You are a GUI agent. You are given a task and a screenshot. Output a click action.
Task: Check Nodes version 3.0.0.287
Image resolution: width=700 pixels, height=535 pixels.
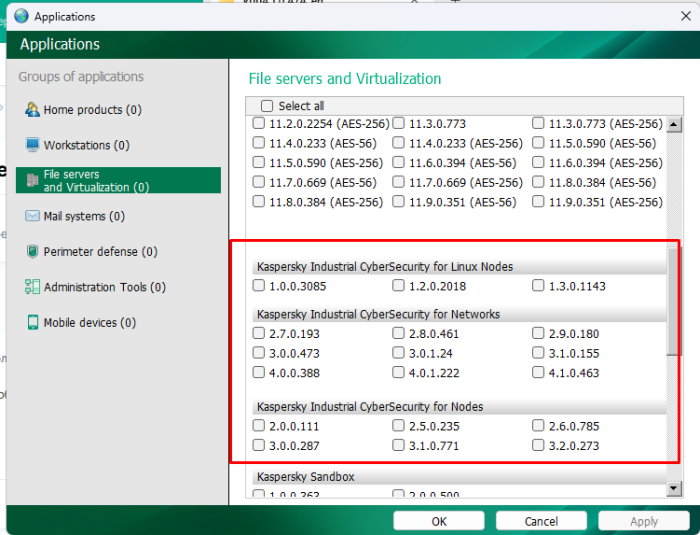point(258,446)
